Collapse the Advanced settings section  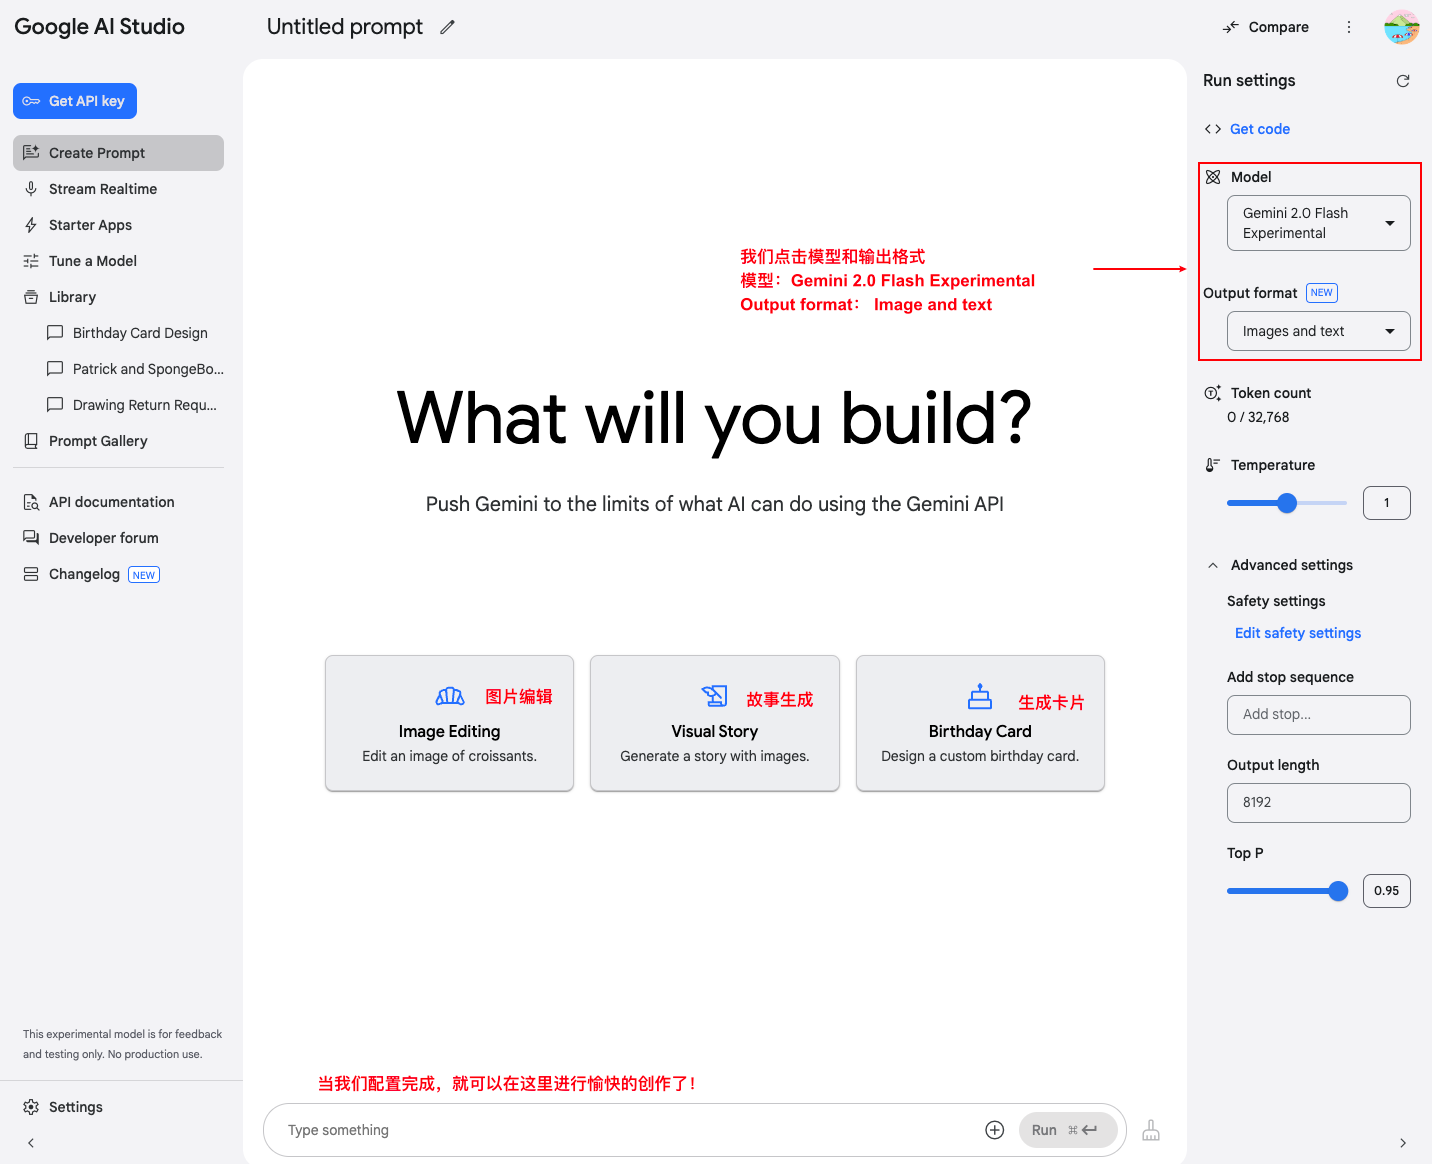pyautogui.click(x=1213, y=565)
